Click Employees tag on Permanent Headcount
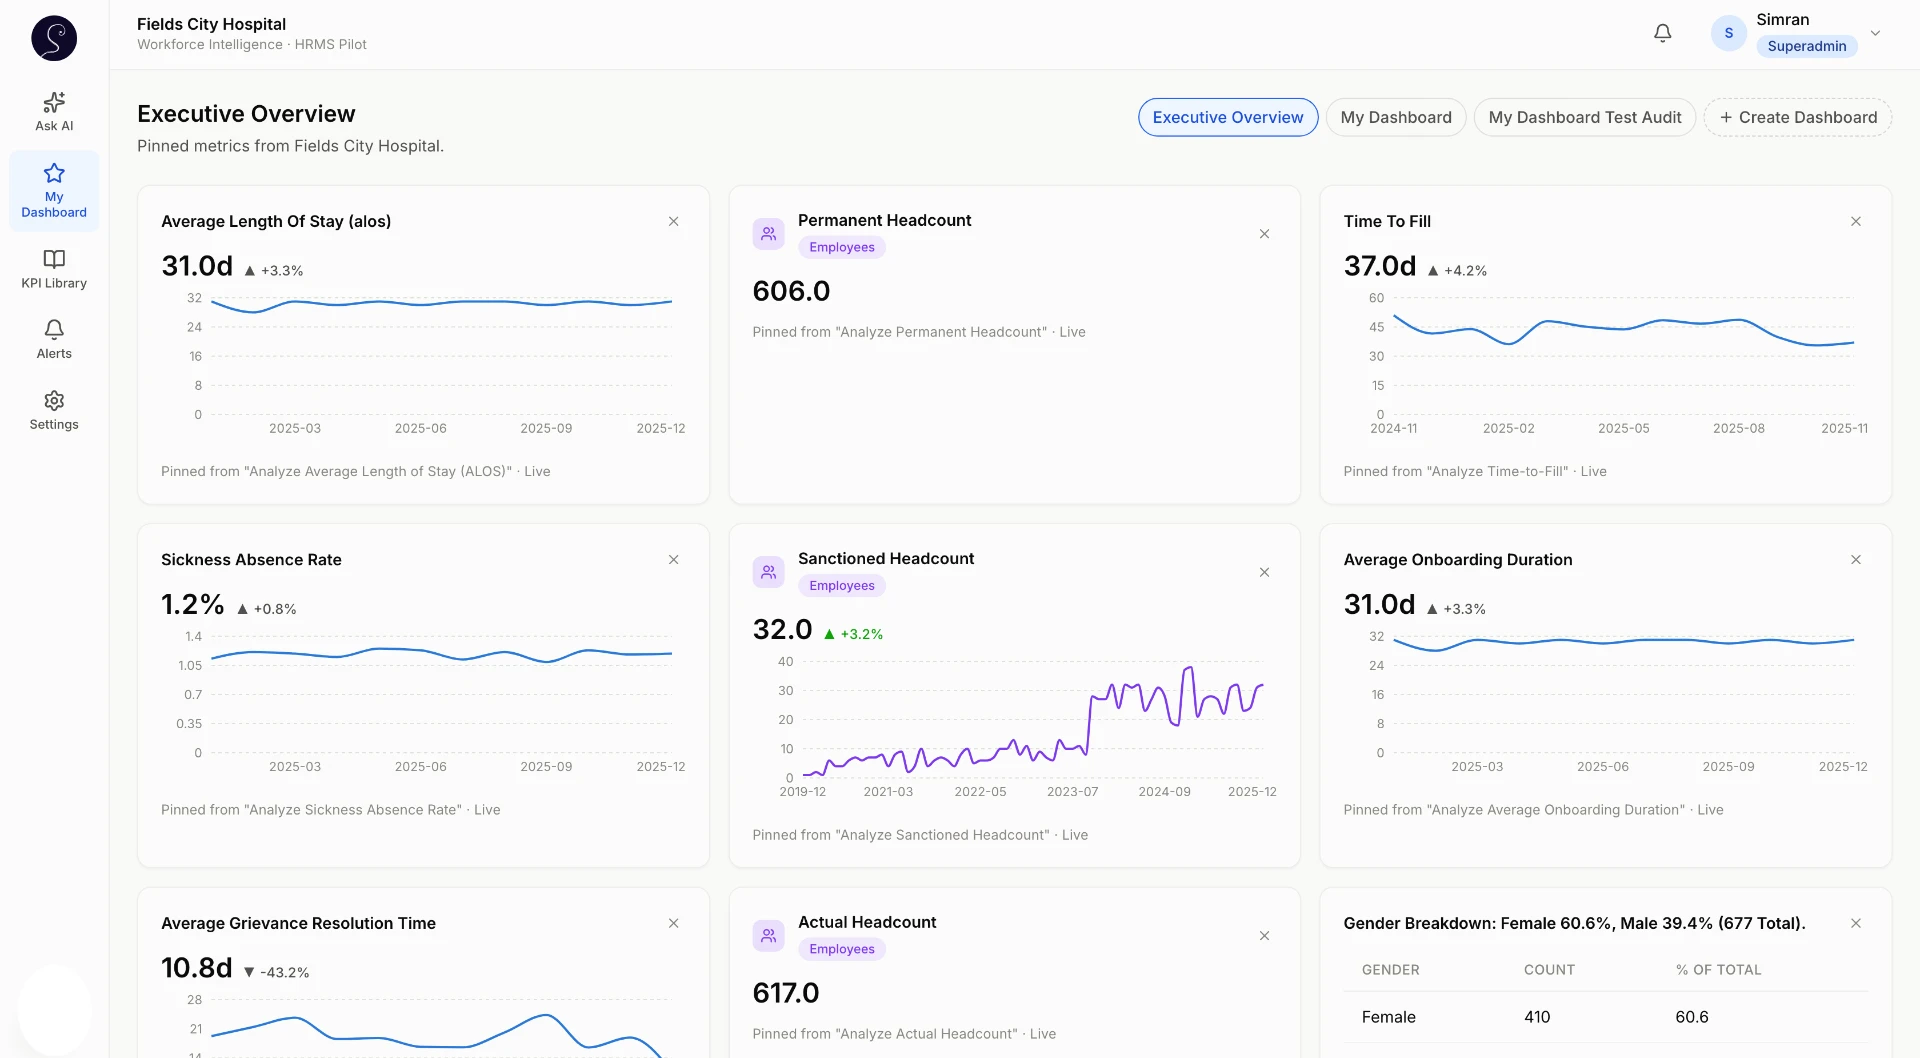Screen dimensions: 1920x1058 [842, 247]
